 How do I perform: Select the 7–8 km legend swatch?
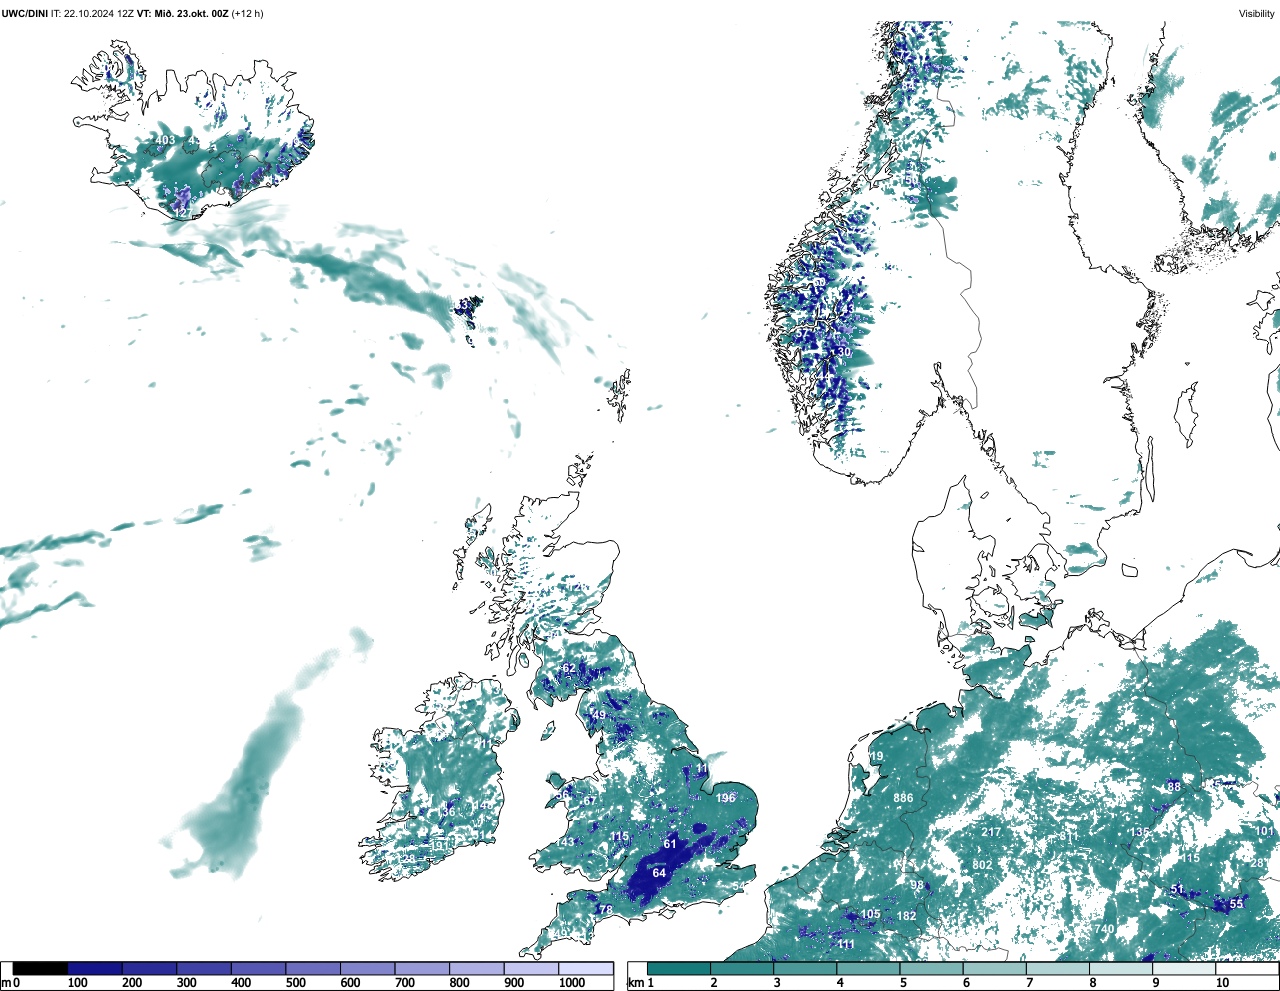(x=1057, y=969)
